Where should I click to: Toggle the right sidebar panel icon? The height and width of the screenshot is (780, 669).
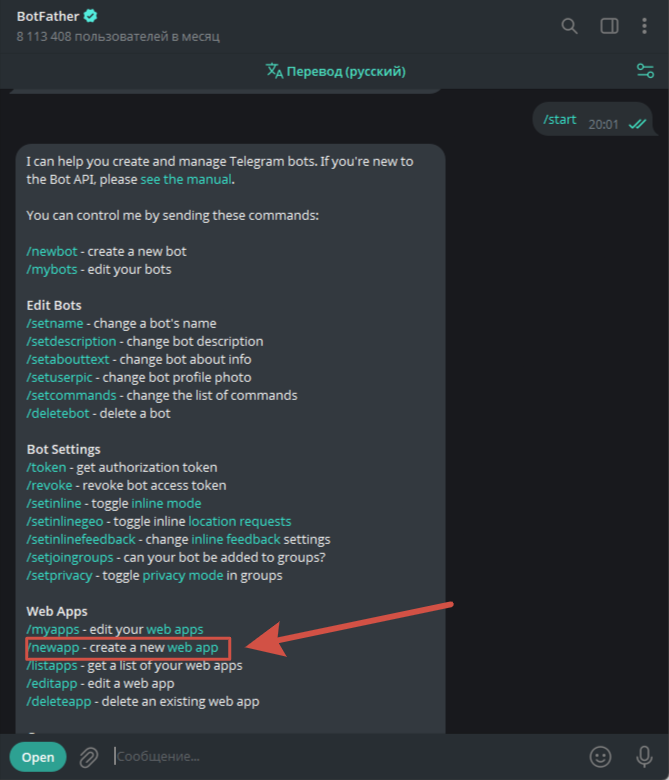pos(609,26)
